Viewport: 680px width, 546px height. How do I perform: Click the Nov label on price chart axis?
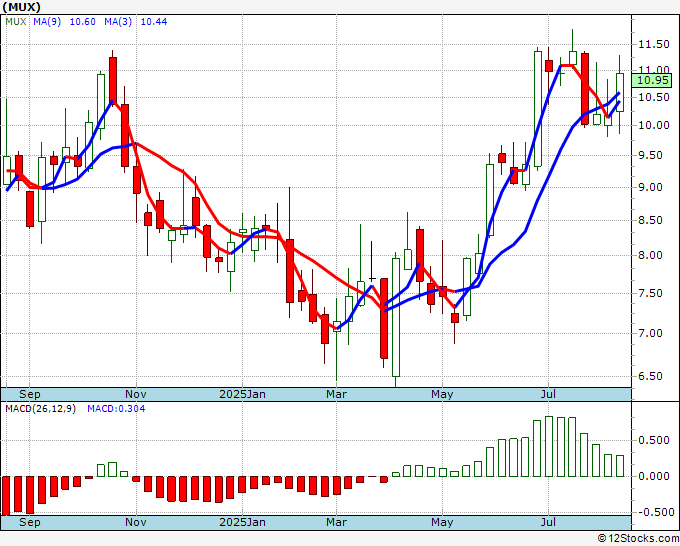tap(136, 394)
